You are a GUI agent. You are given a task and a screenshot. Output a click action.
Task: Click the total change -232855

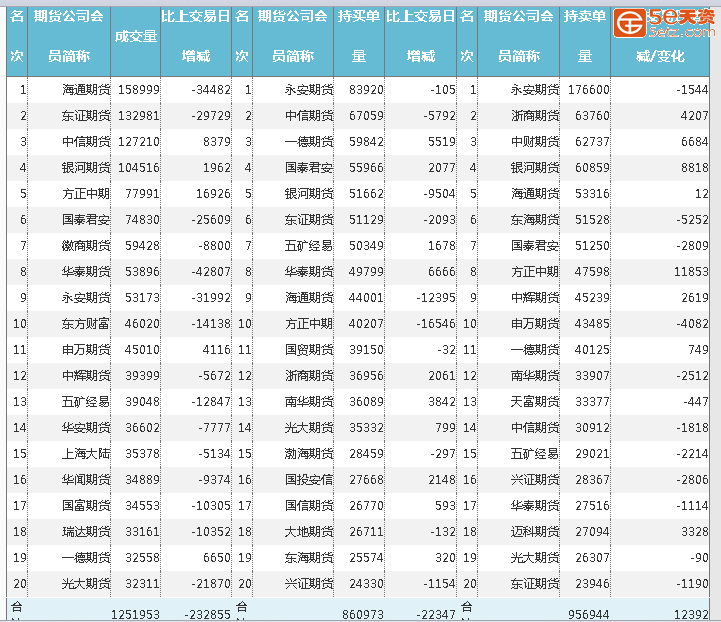pyautogui.click(x=207, y=614)
